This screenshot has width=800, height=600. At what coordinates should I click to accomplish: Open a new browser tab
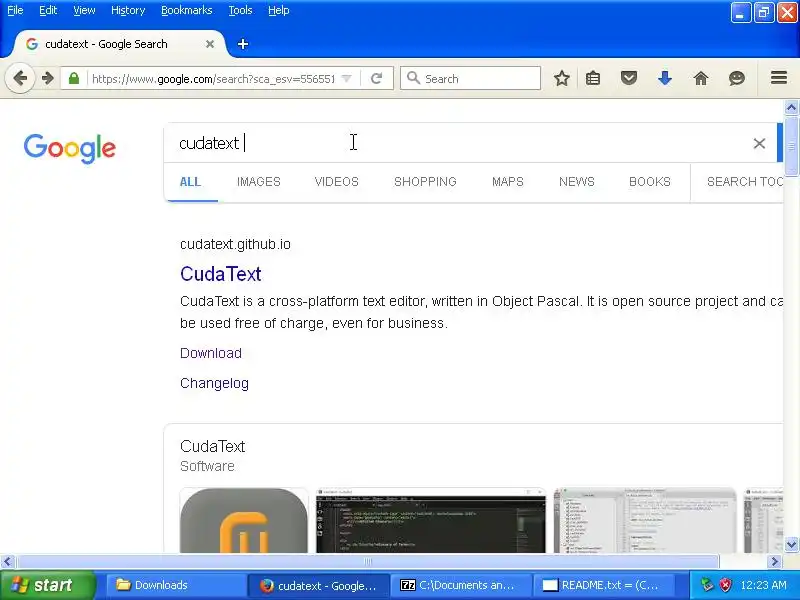tap(243, 44)
